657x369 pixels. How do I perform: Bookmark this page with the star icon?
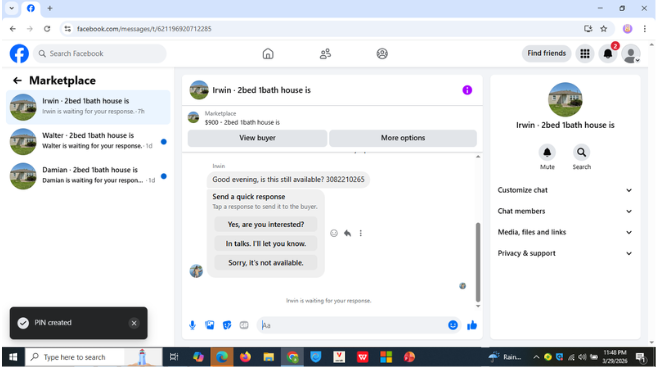pos(603,29)
